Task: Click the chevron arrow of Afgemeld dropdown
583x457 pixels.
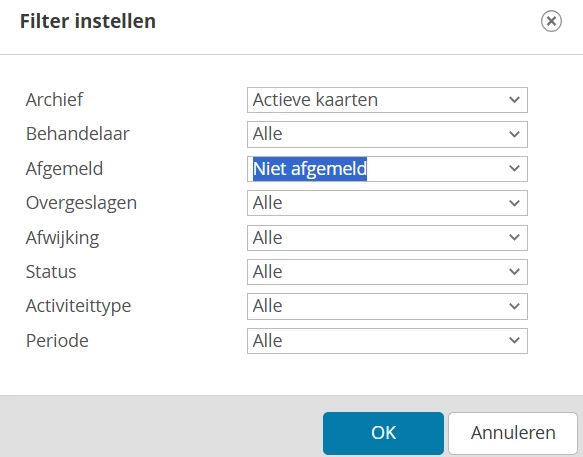Action: tap(514, 168)
